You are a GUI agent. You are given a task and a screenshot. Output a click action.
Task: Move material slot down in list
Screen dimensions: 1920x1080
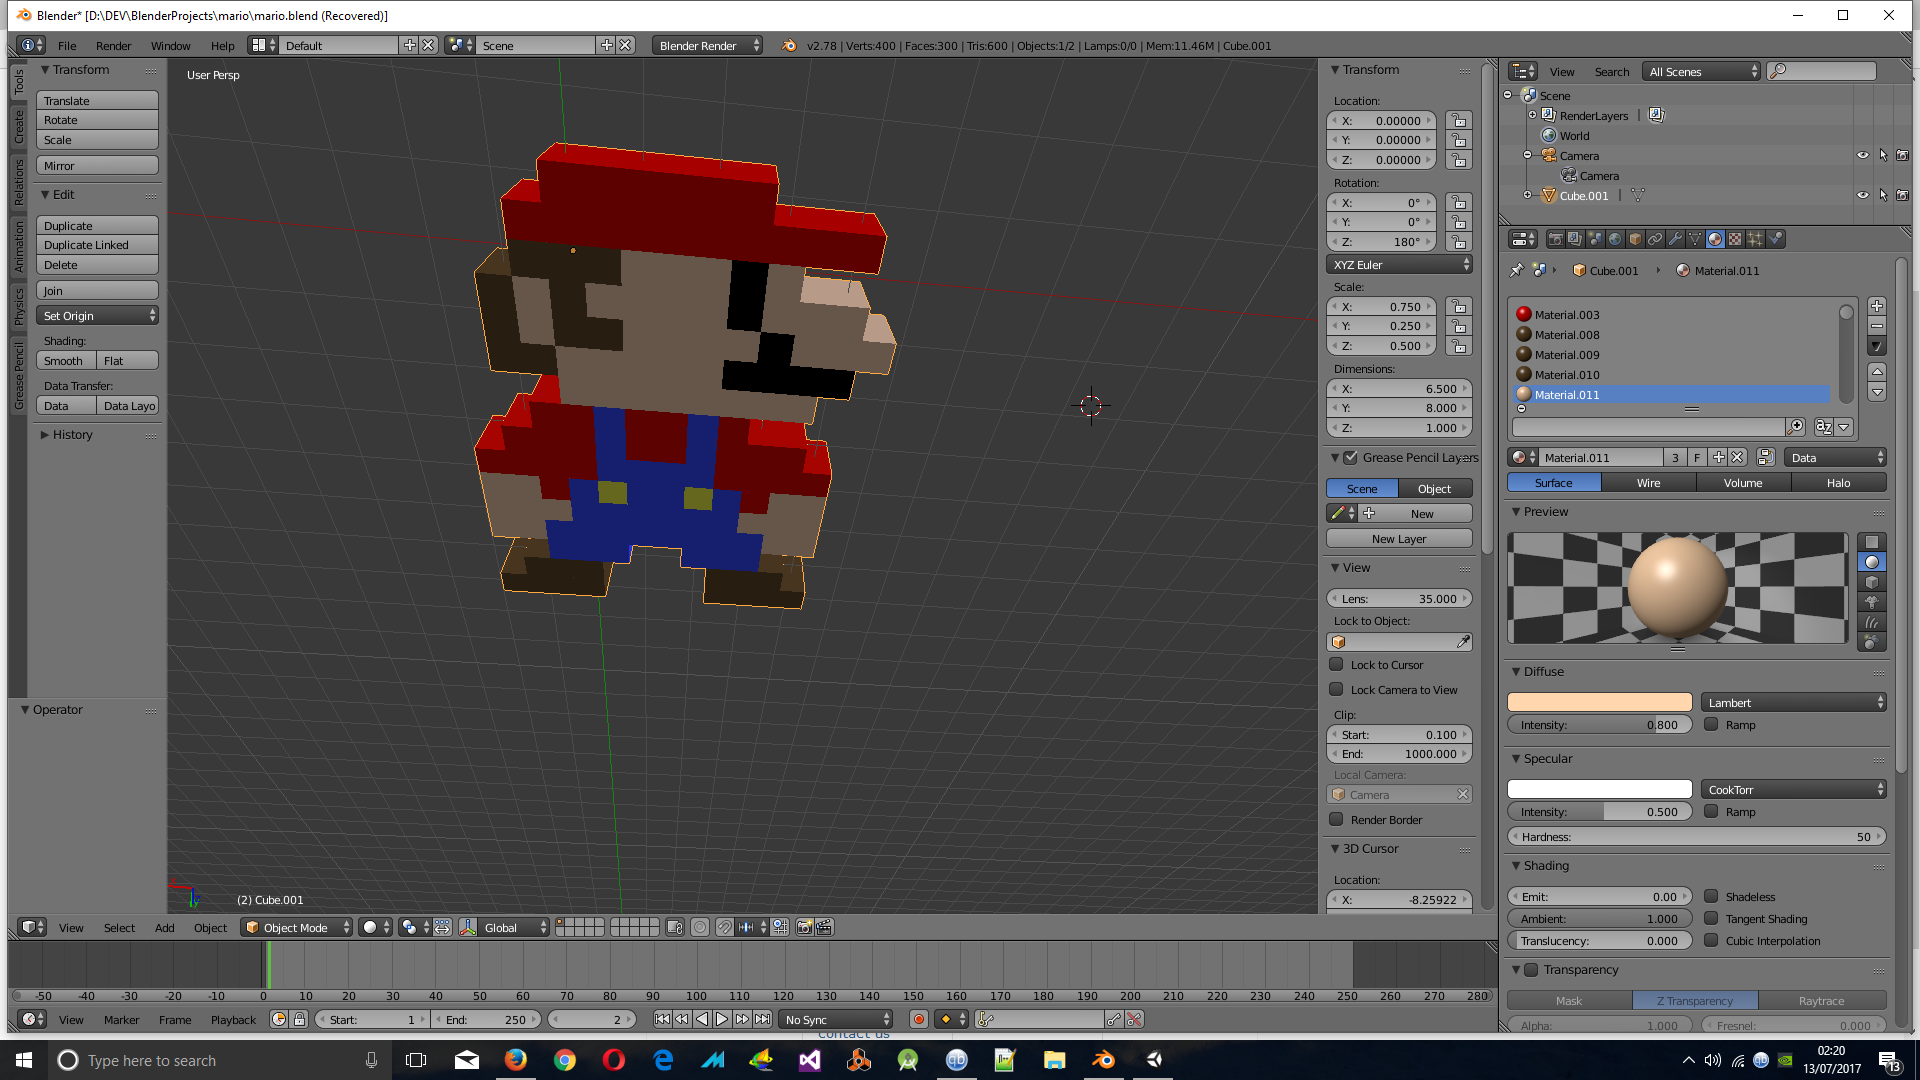click(1877, 392)
